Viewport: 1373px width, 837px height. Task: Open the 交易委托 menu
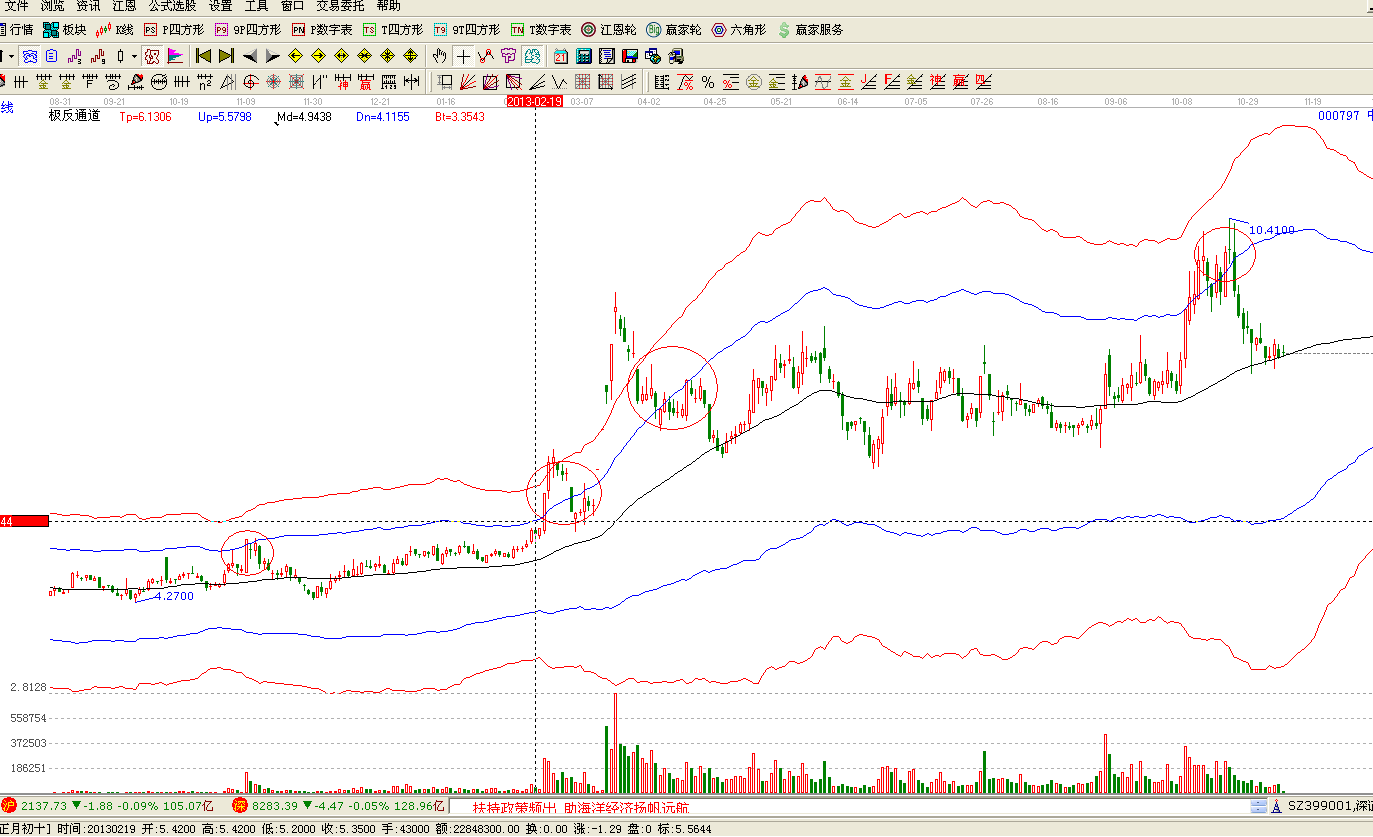point(340,6)
